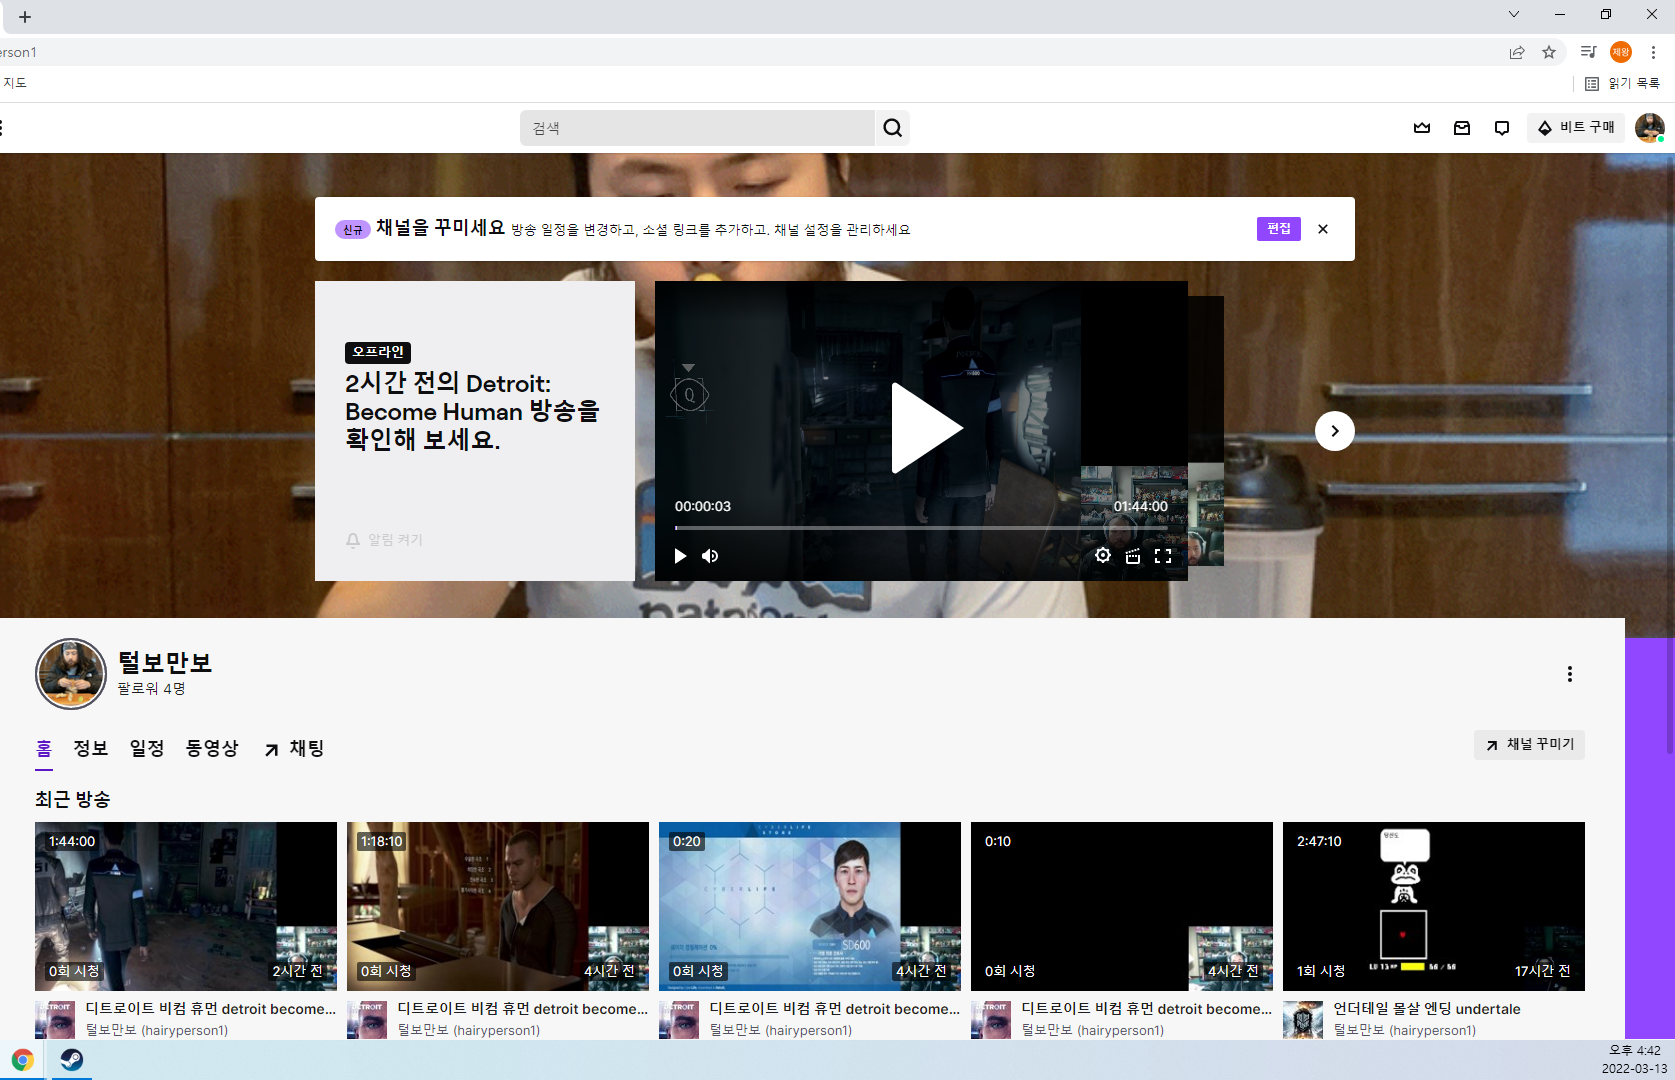This screenshot has width=1675, height=1080.
Task: Toggle fullscreen on video player
Action: click(x=1163, y=556)
